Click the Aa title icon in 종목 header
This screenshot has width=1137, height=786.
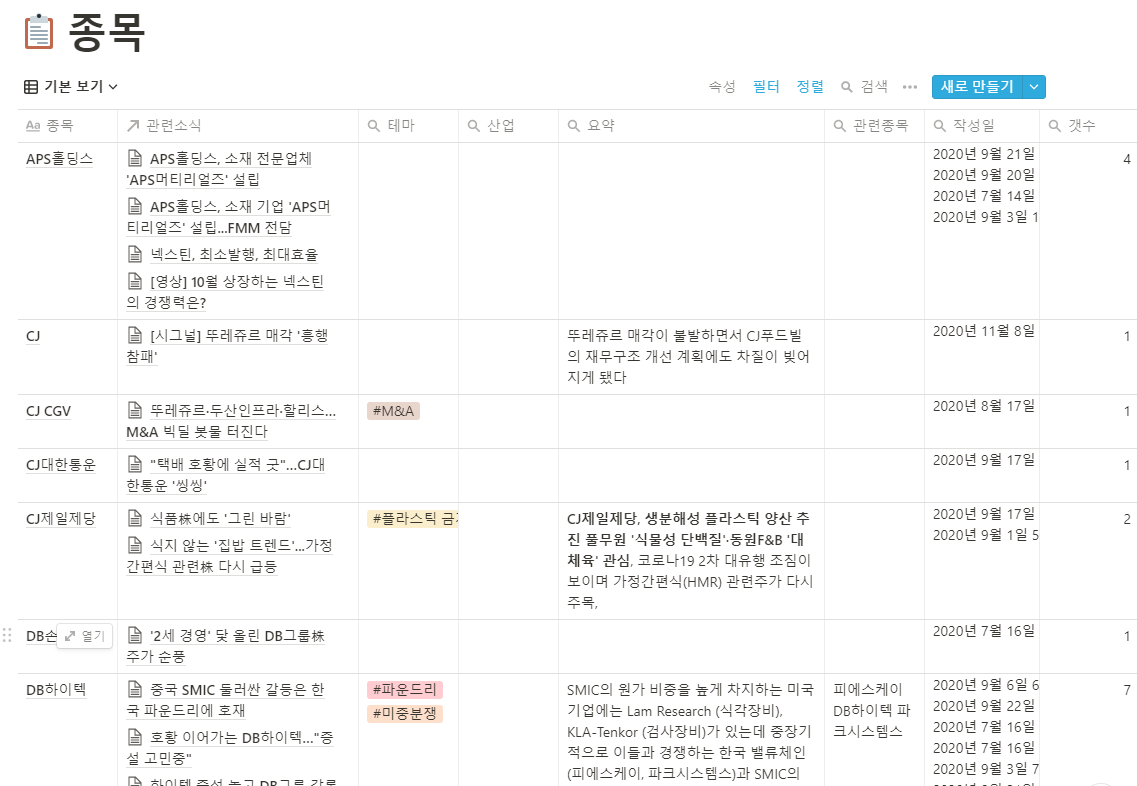click(x=33, y=126)
